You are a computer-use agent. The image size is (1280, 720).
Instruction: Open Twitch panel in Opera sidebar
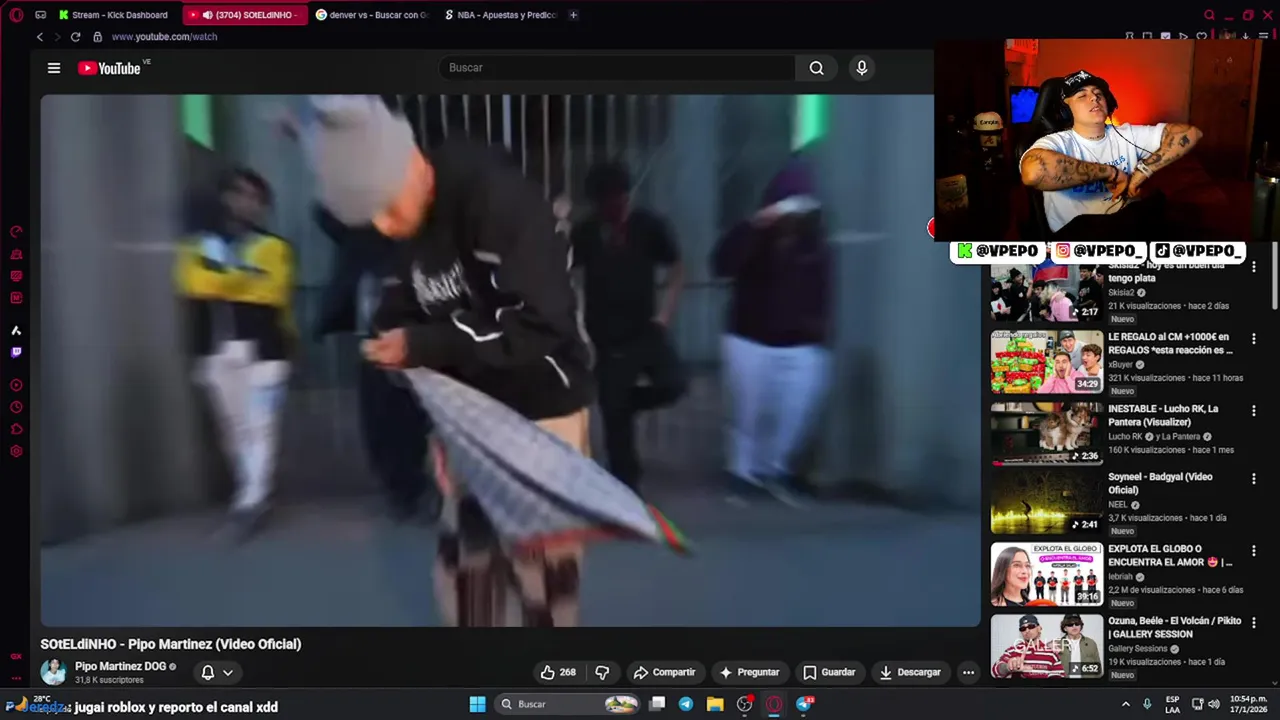[16, 352]
